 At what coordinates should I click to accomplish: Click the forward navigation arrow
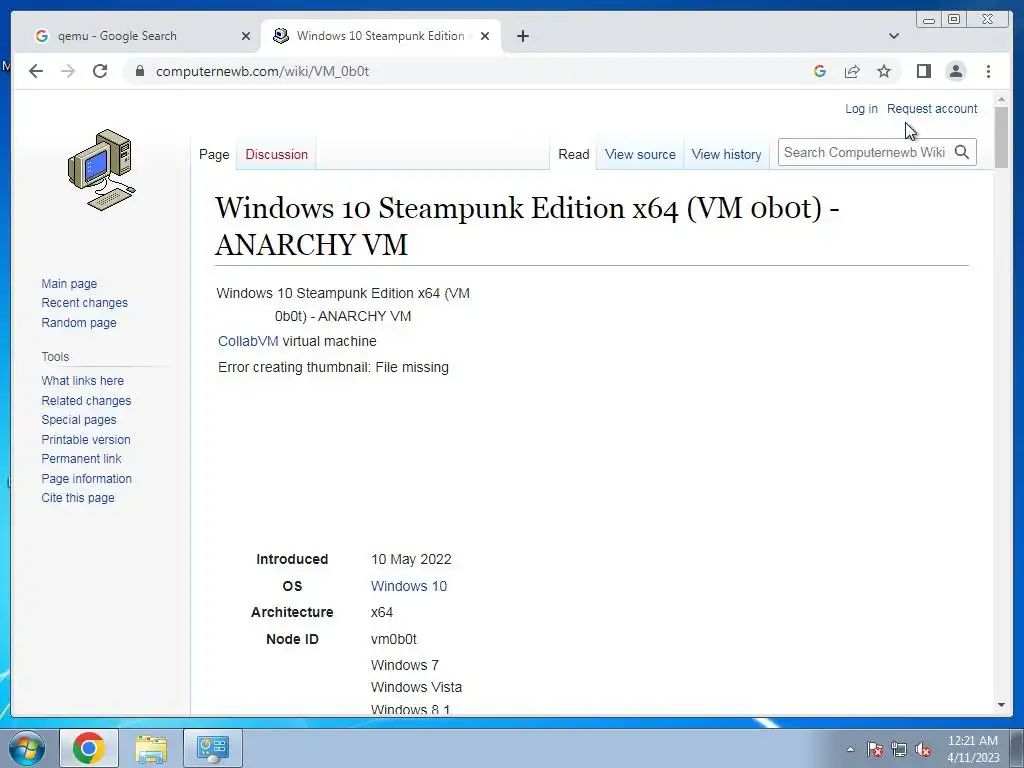point(68,71)
